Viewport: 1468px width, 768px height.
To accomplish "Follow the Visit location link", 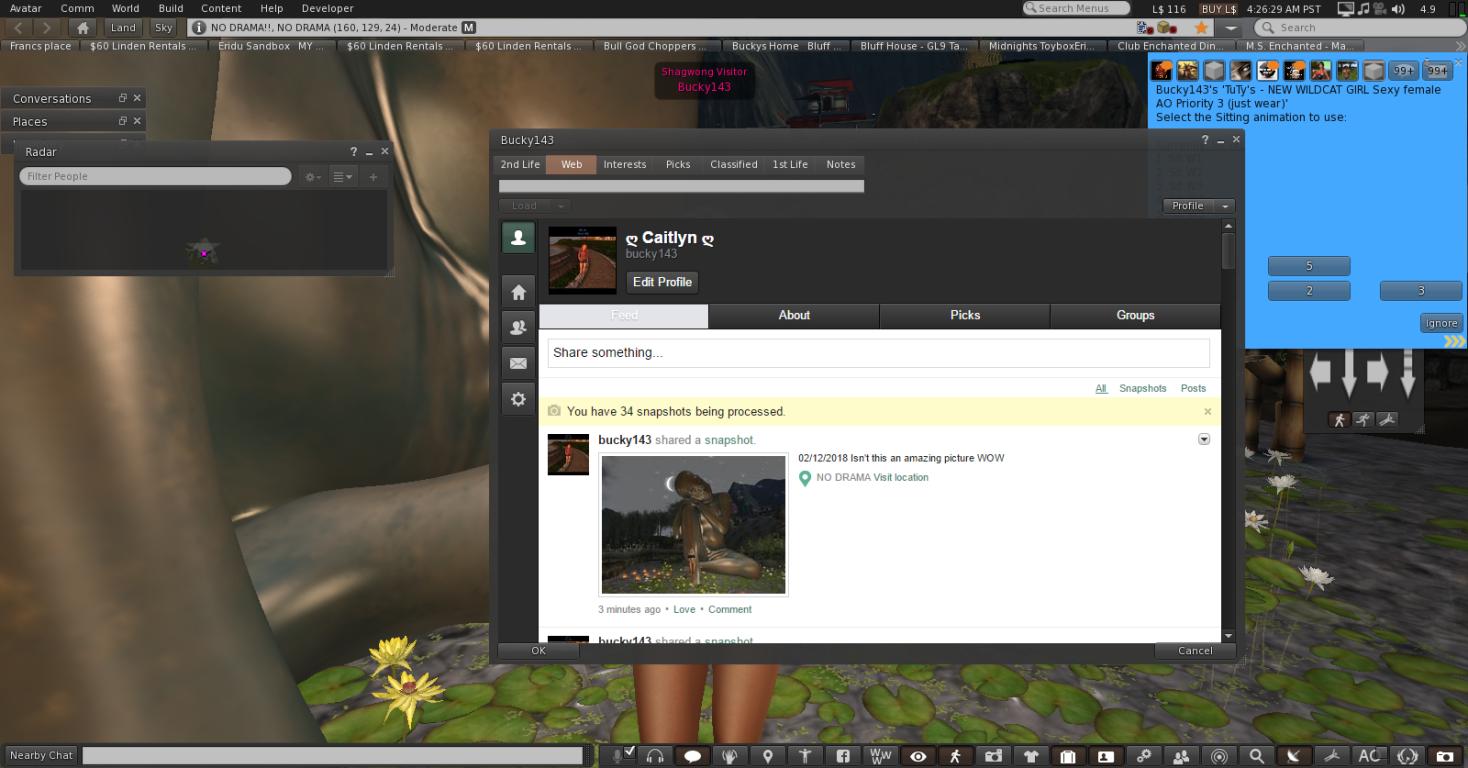I will (x=900, y=478).
